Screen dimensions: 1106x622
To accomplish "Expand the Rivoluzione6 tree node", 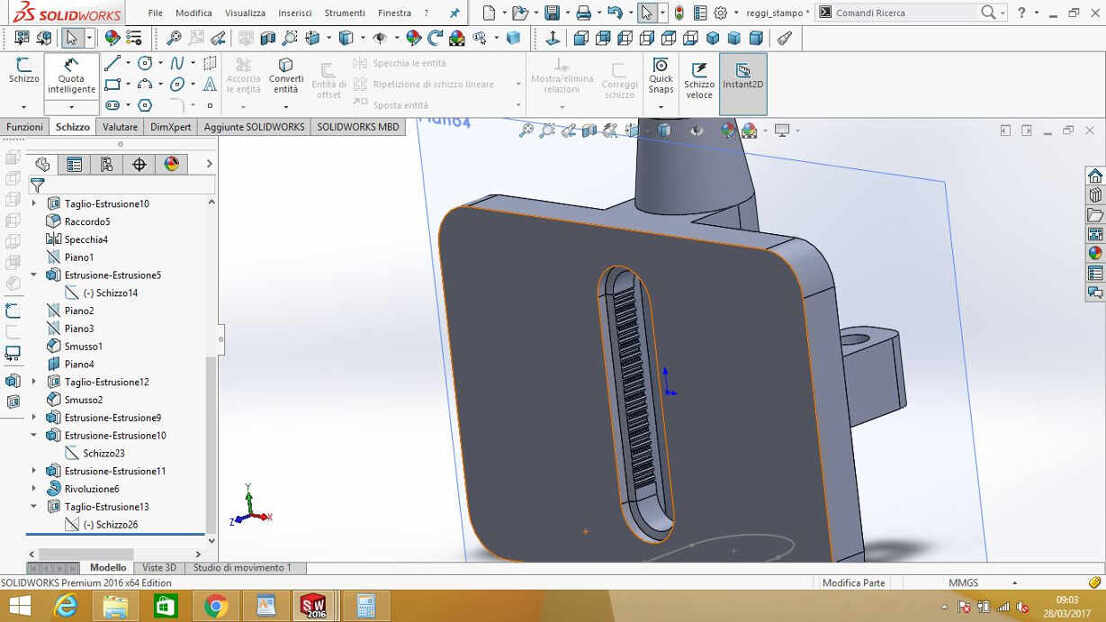I will (34, 489).
